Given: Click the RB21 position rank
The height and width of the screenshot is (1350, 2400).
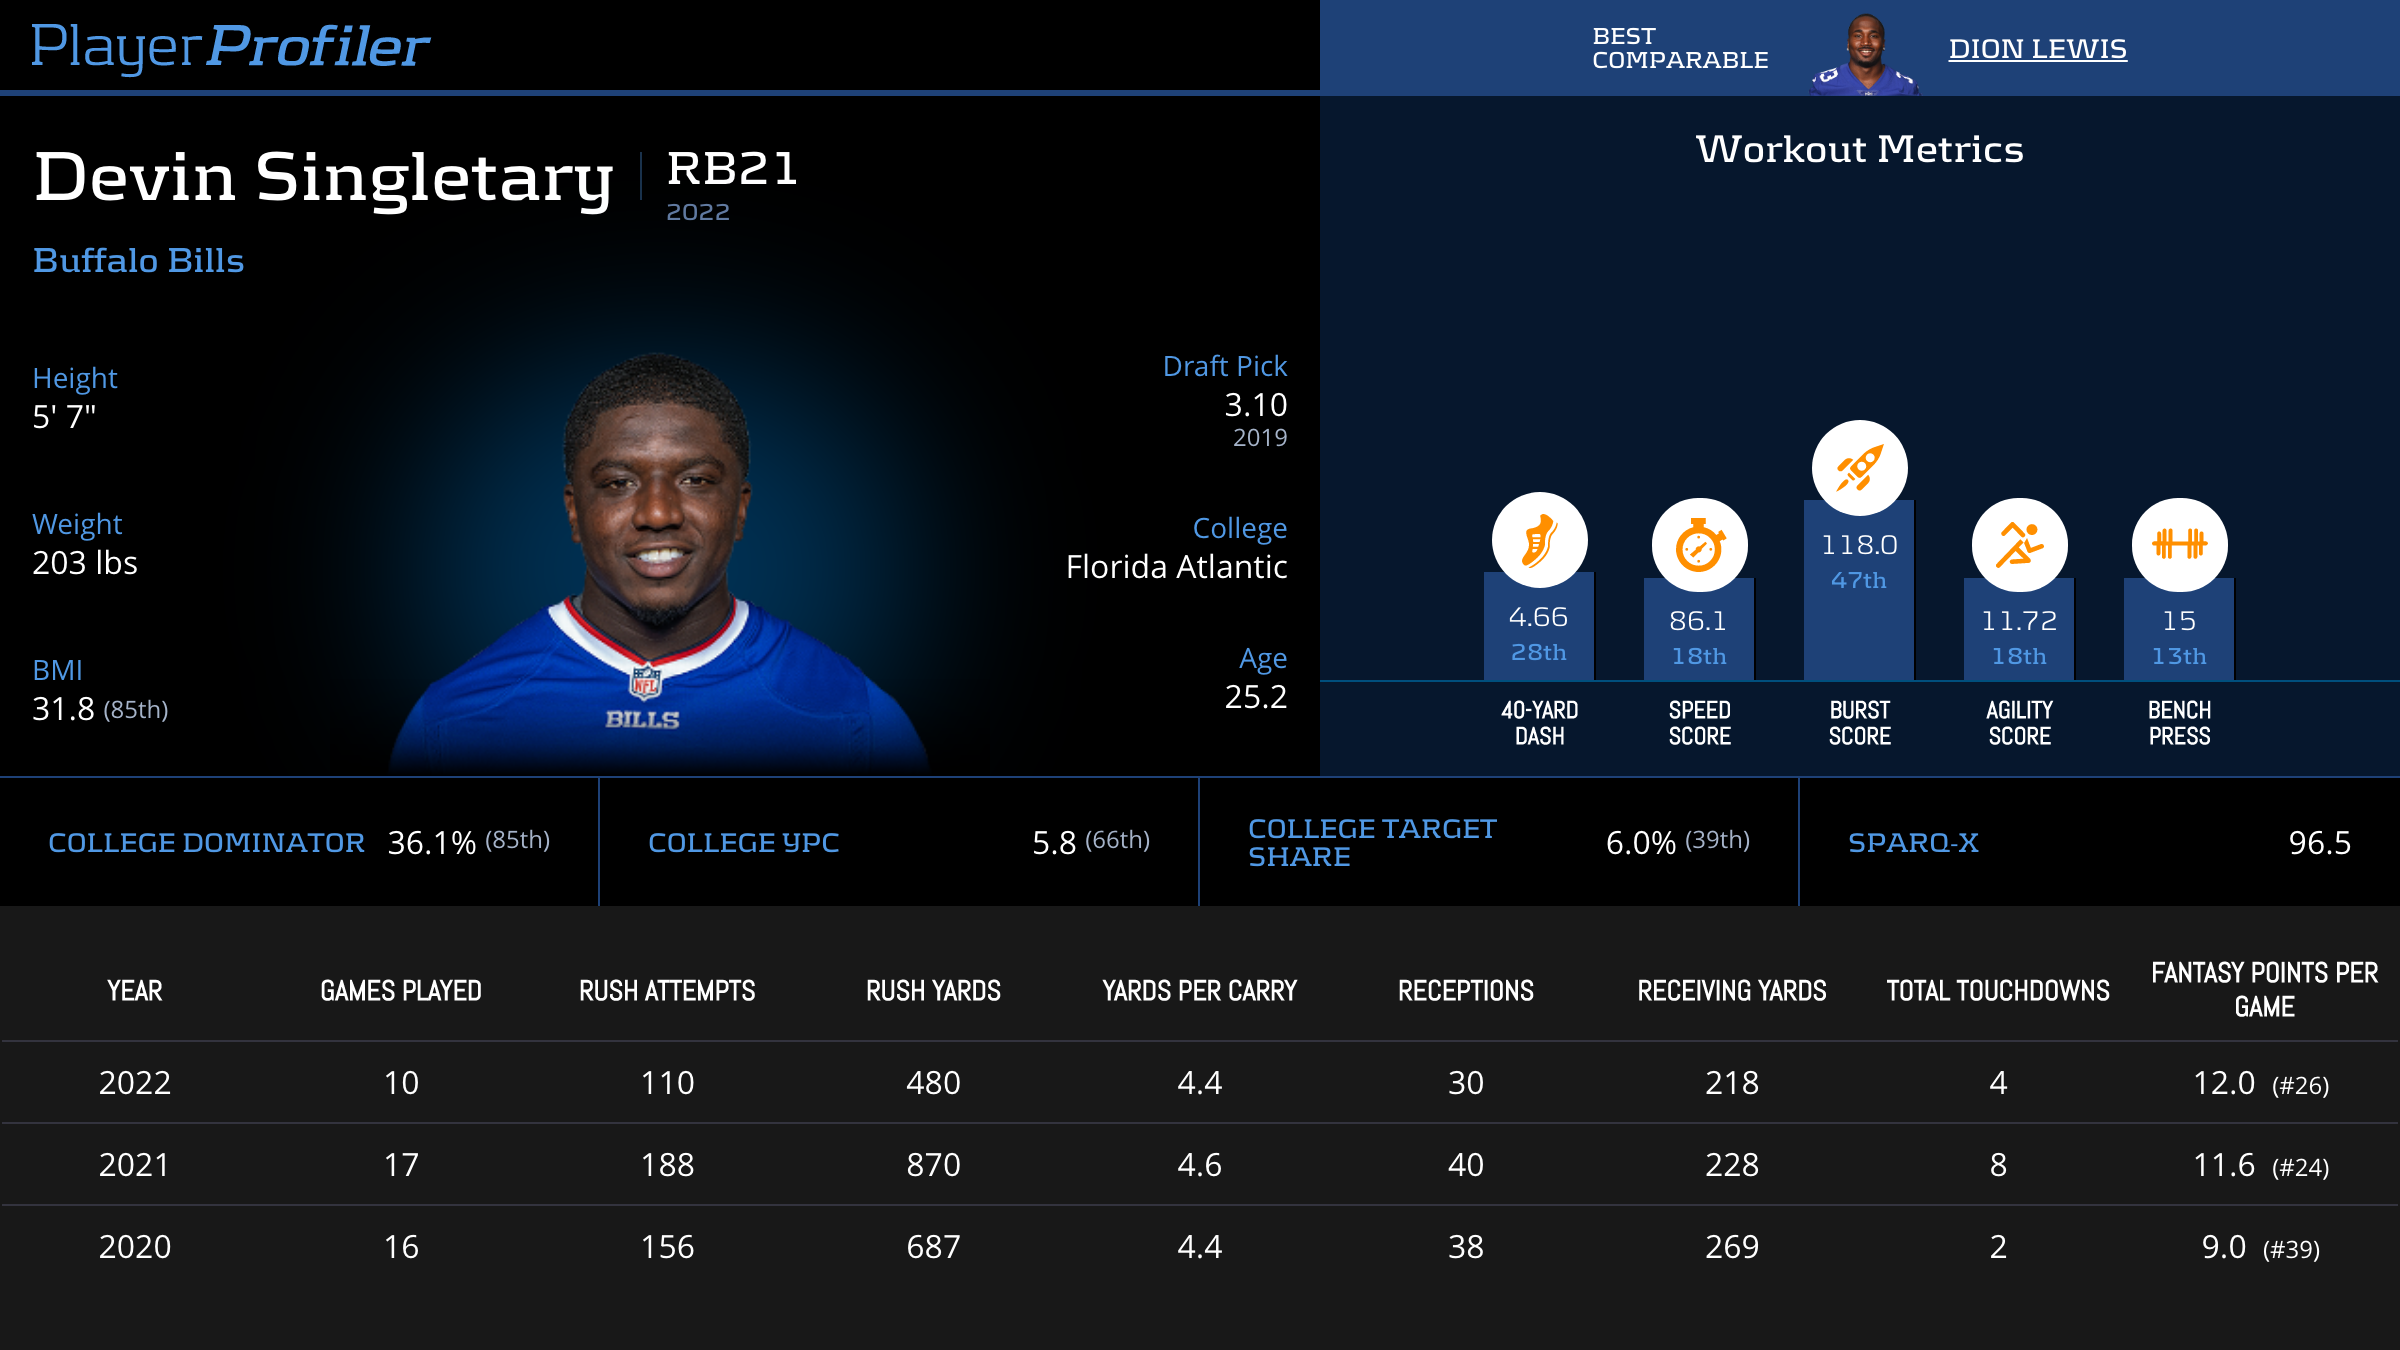Looking at the screenshot, I should pyautogui.click(x=732, y=170).
